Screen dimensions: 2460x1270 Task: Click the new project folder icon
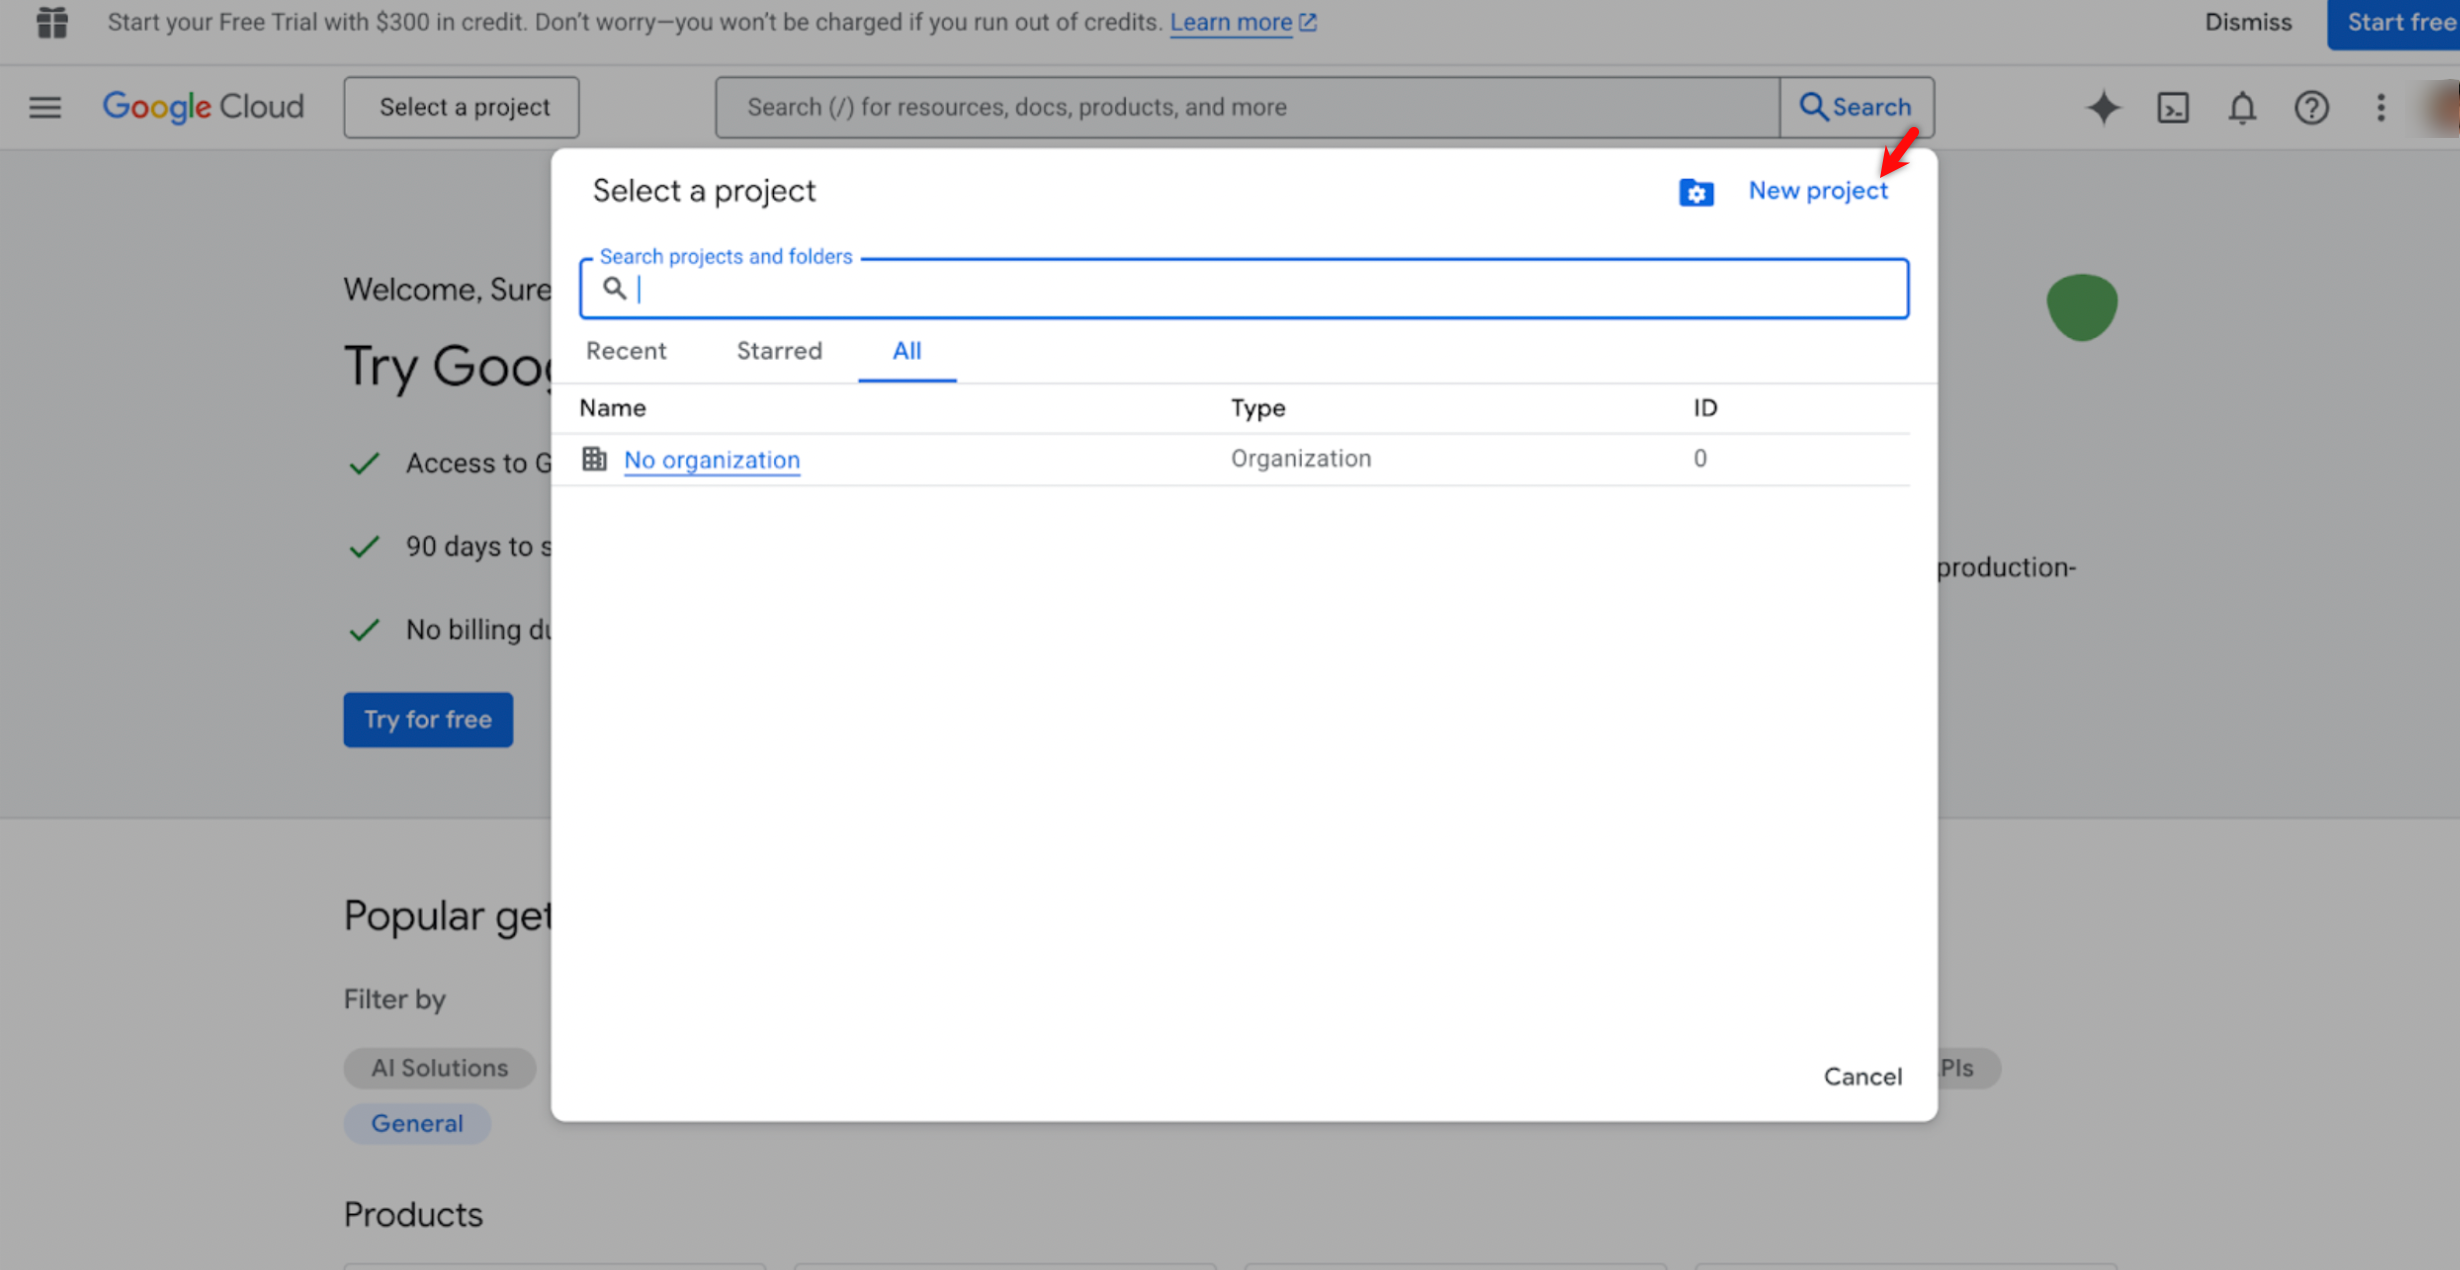pos(1696,192)
